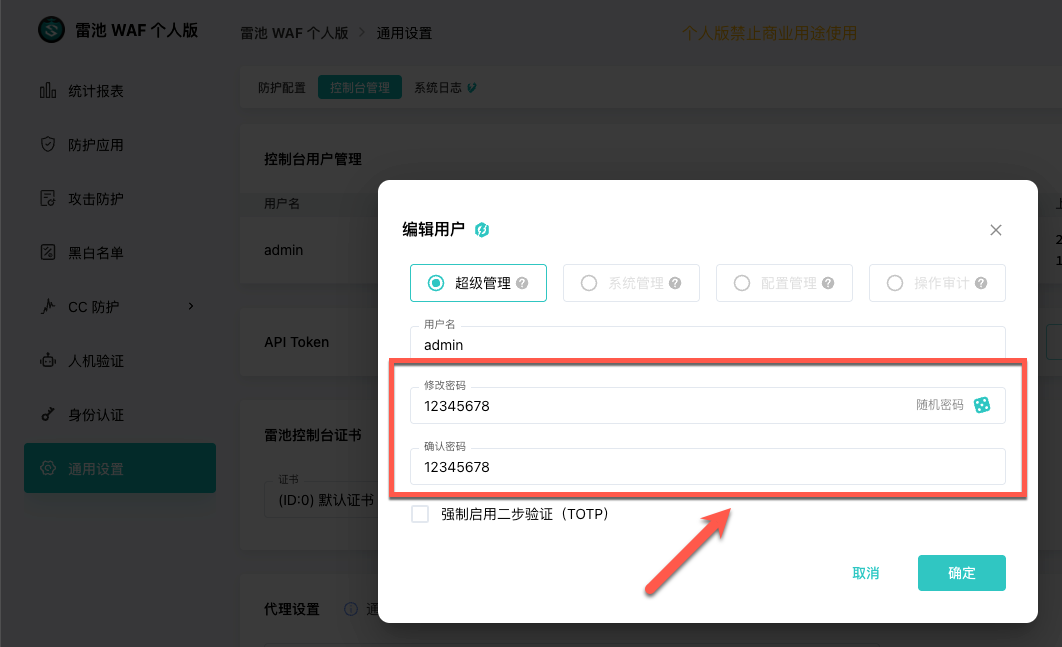The image size is (1062, 647).
Task: Expand the CC 防护 sidebar submenu
Action: pyautogui.click(x=190, y=306)
